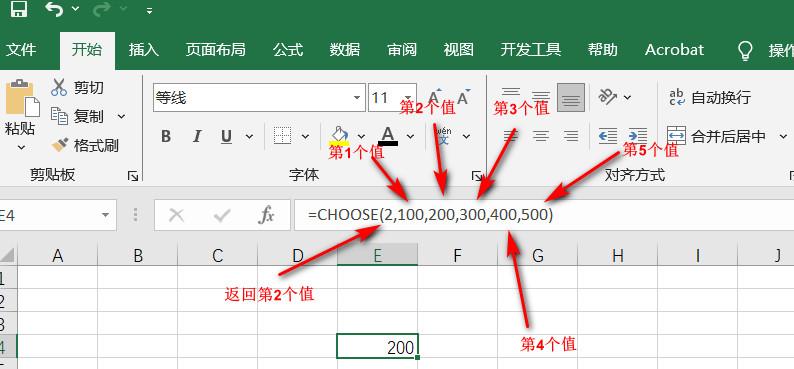
Task: Open the 文件 tab
Action: click(x=21, y=50)
